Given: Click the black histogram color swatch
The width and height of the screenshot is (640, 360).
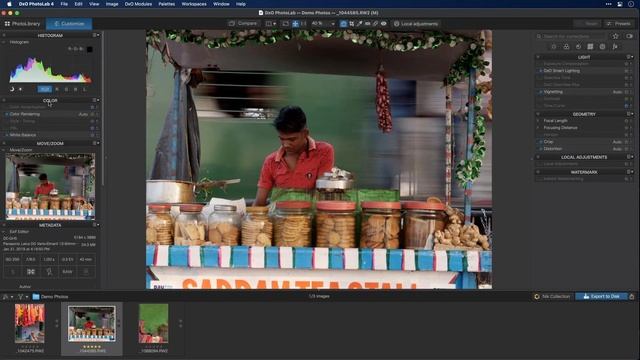Looking at the screenshot, I should (90, 49).
